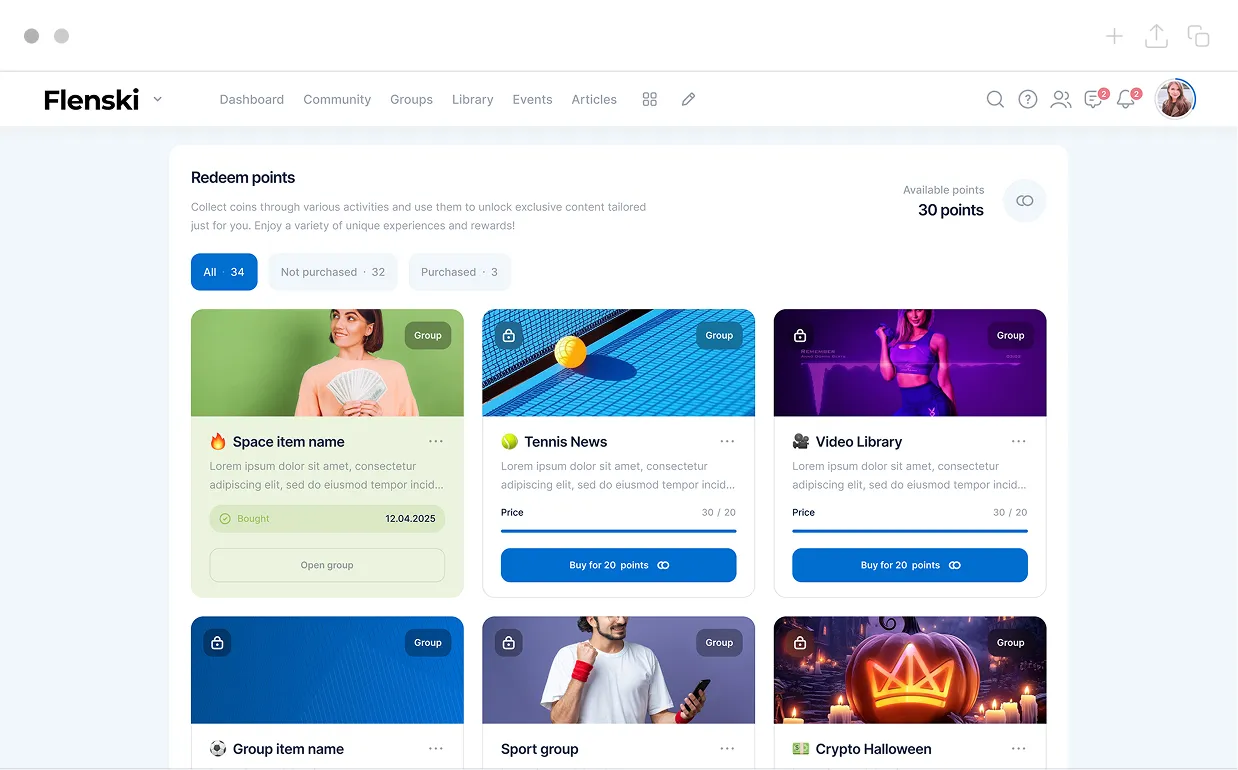The image size is (1238, 770).
Task: Select the Purchased 3 filter
Action: click(459, 272)
